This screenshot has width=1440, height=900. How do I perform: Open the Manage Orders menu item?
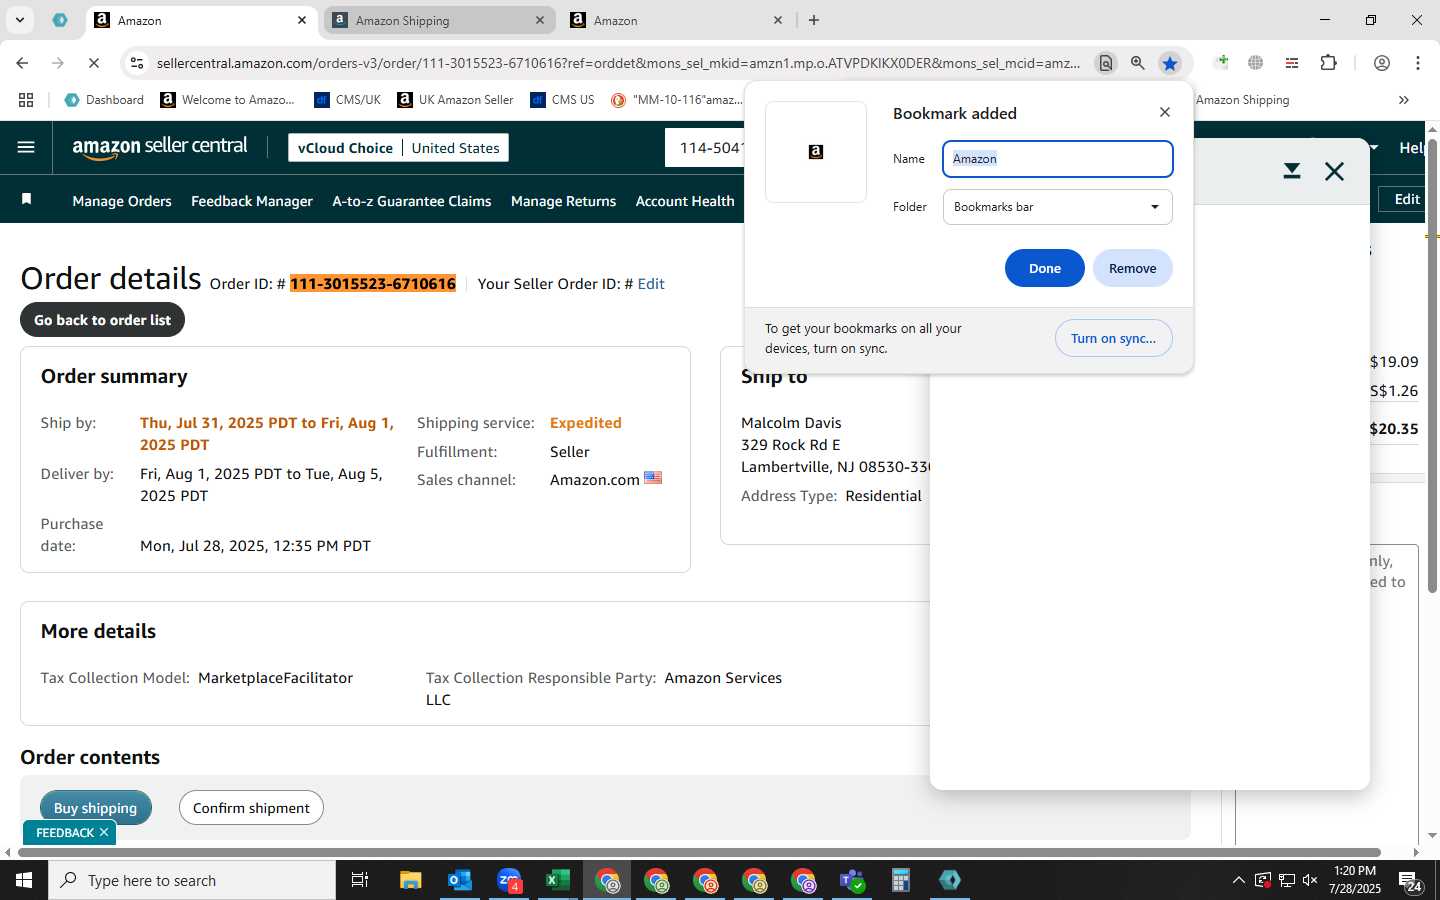click(x=122, y=201)
